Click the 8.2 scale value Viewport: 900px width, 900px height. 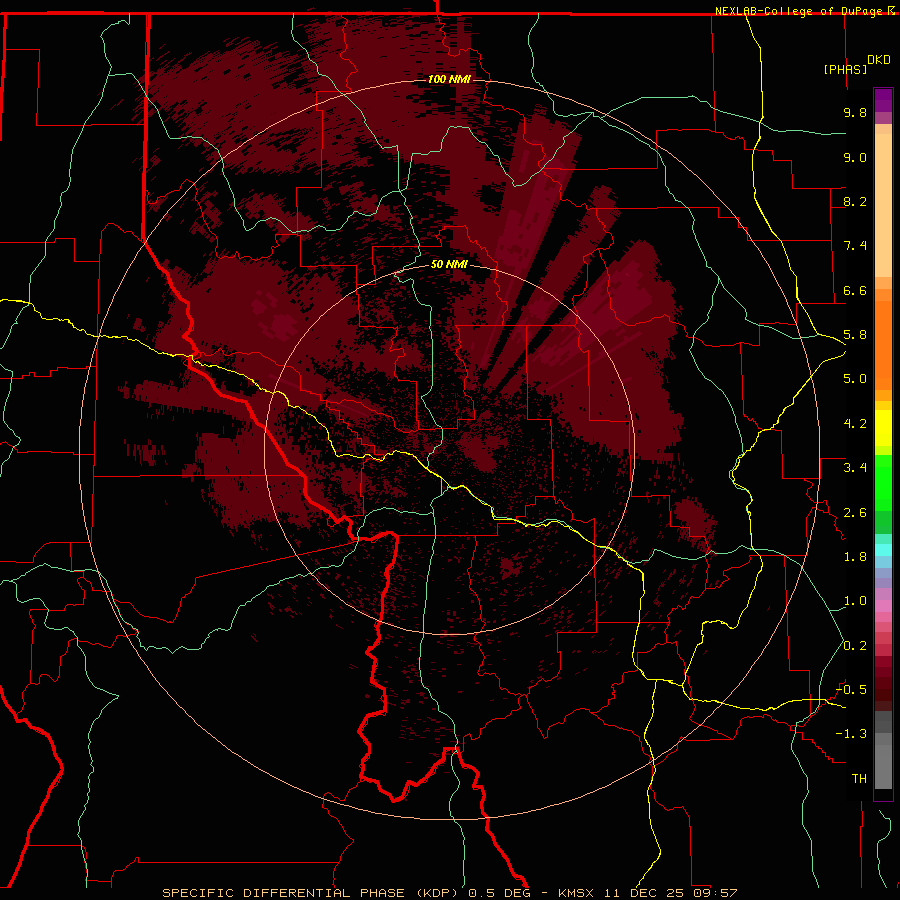click(855, 201)
